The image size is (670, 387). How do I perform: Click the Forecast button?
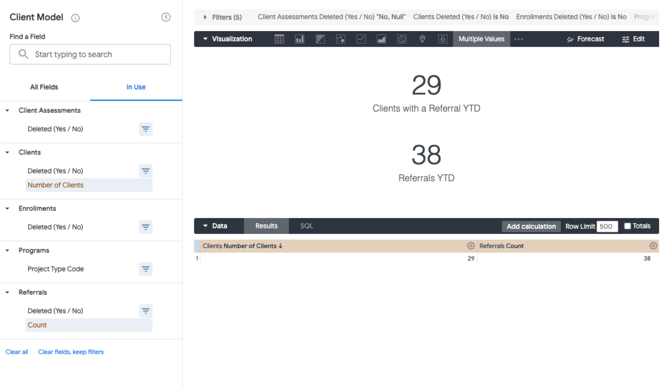click(585, 39)
